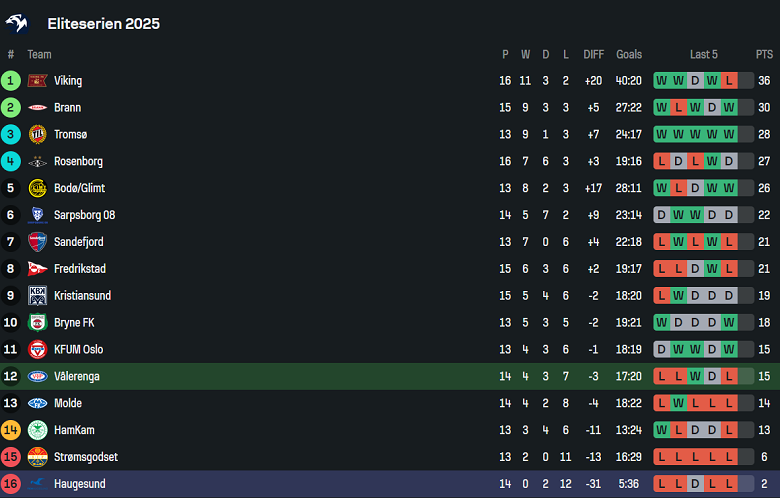This screenshot has width=780, height=498.
Task: Click Bodø/Glimt yellow crest icon
Action: click(38, 188)
